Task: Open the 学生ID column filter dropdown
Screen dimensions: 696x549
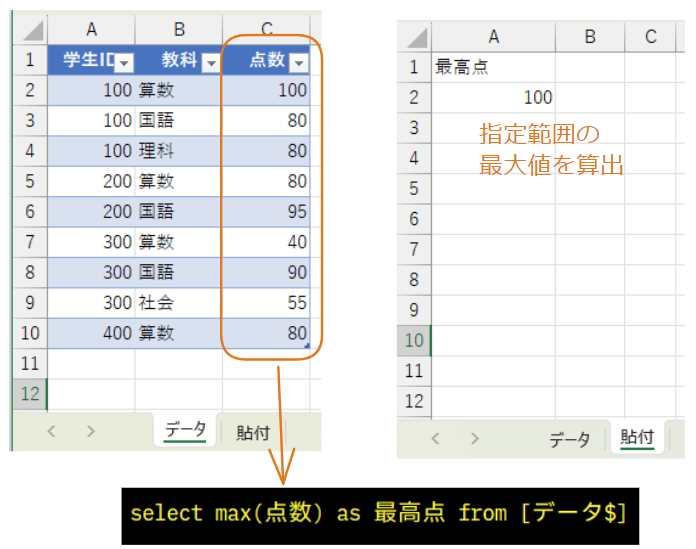Action: [x=124, y=63]
